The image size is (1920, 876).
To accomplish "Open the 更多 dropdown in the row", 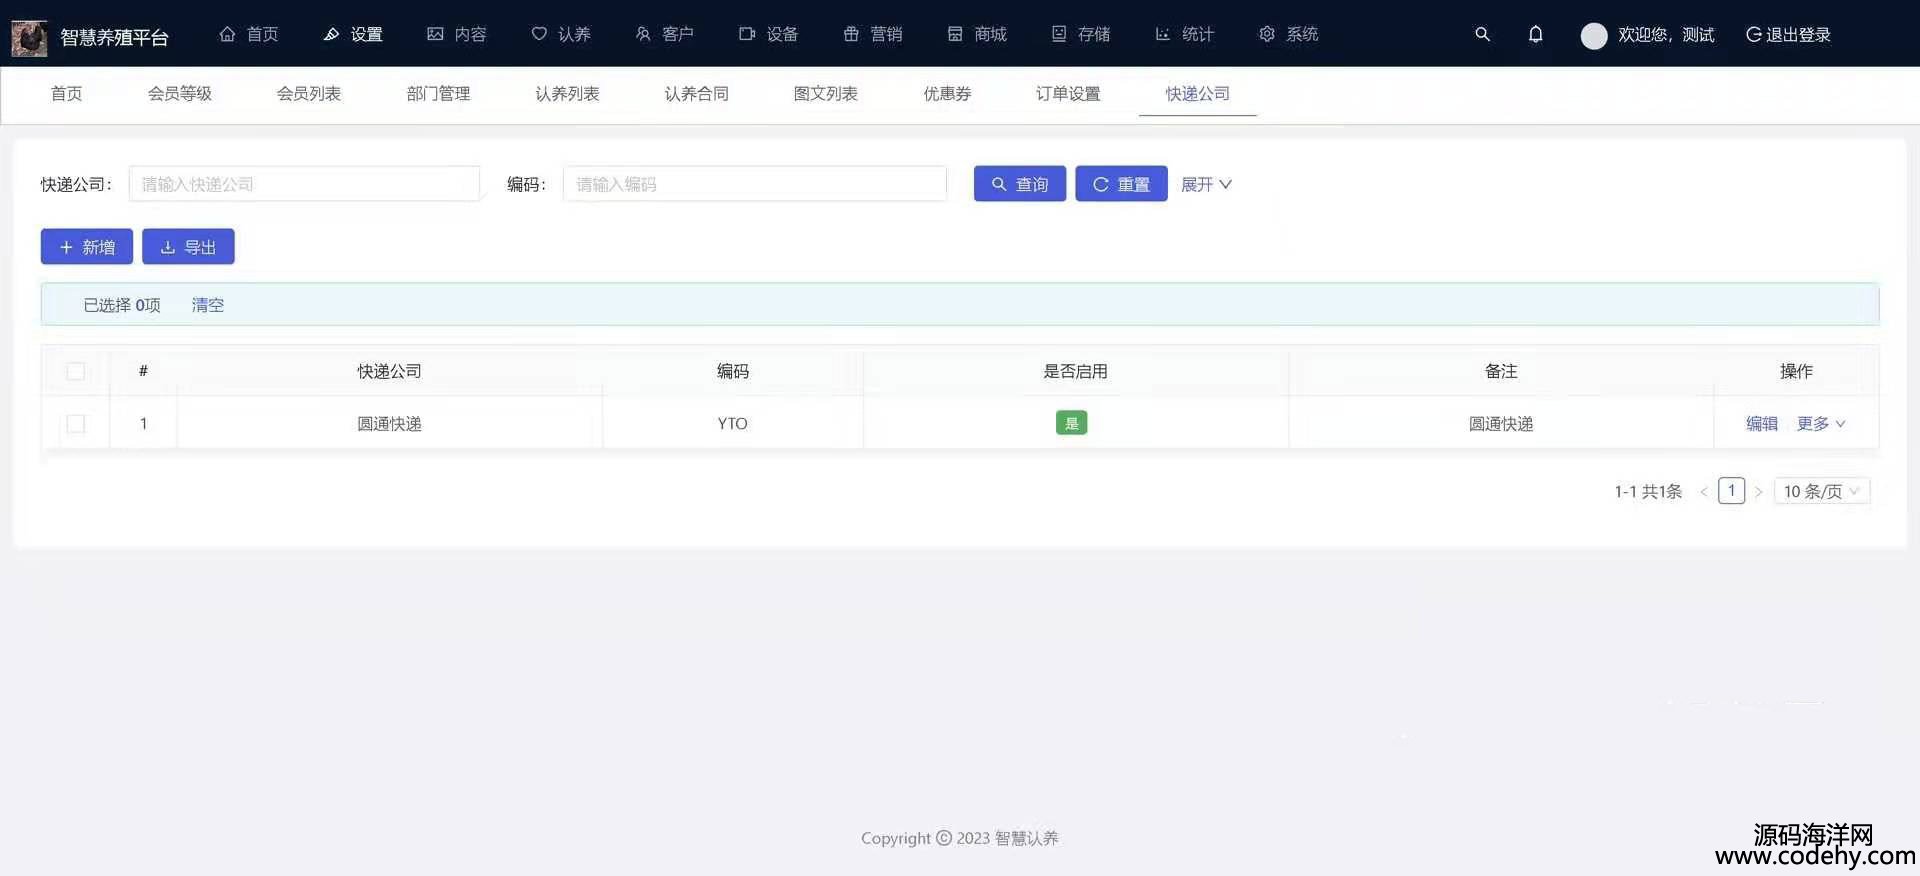I will pos(1820,424).
